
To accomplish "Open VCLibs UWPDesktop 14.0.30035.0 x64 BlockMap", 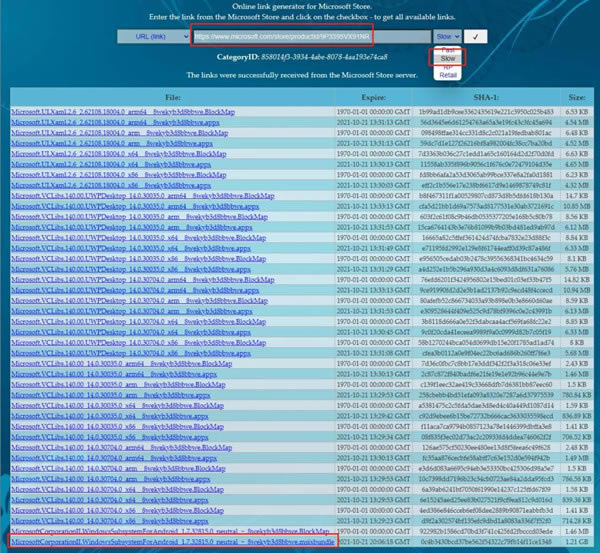I will pyautogui.click(x=139, y=238).
